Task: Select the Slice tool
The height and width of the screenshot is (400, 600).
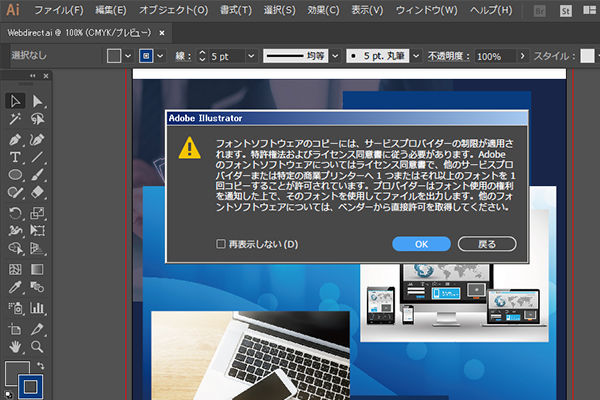Action: (x=37, y=329)
